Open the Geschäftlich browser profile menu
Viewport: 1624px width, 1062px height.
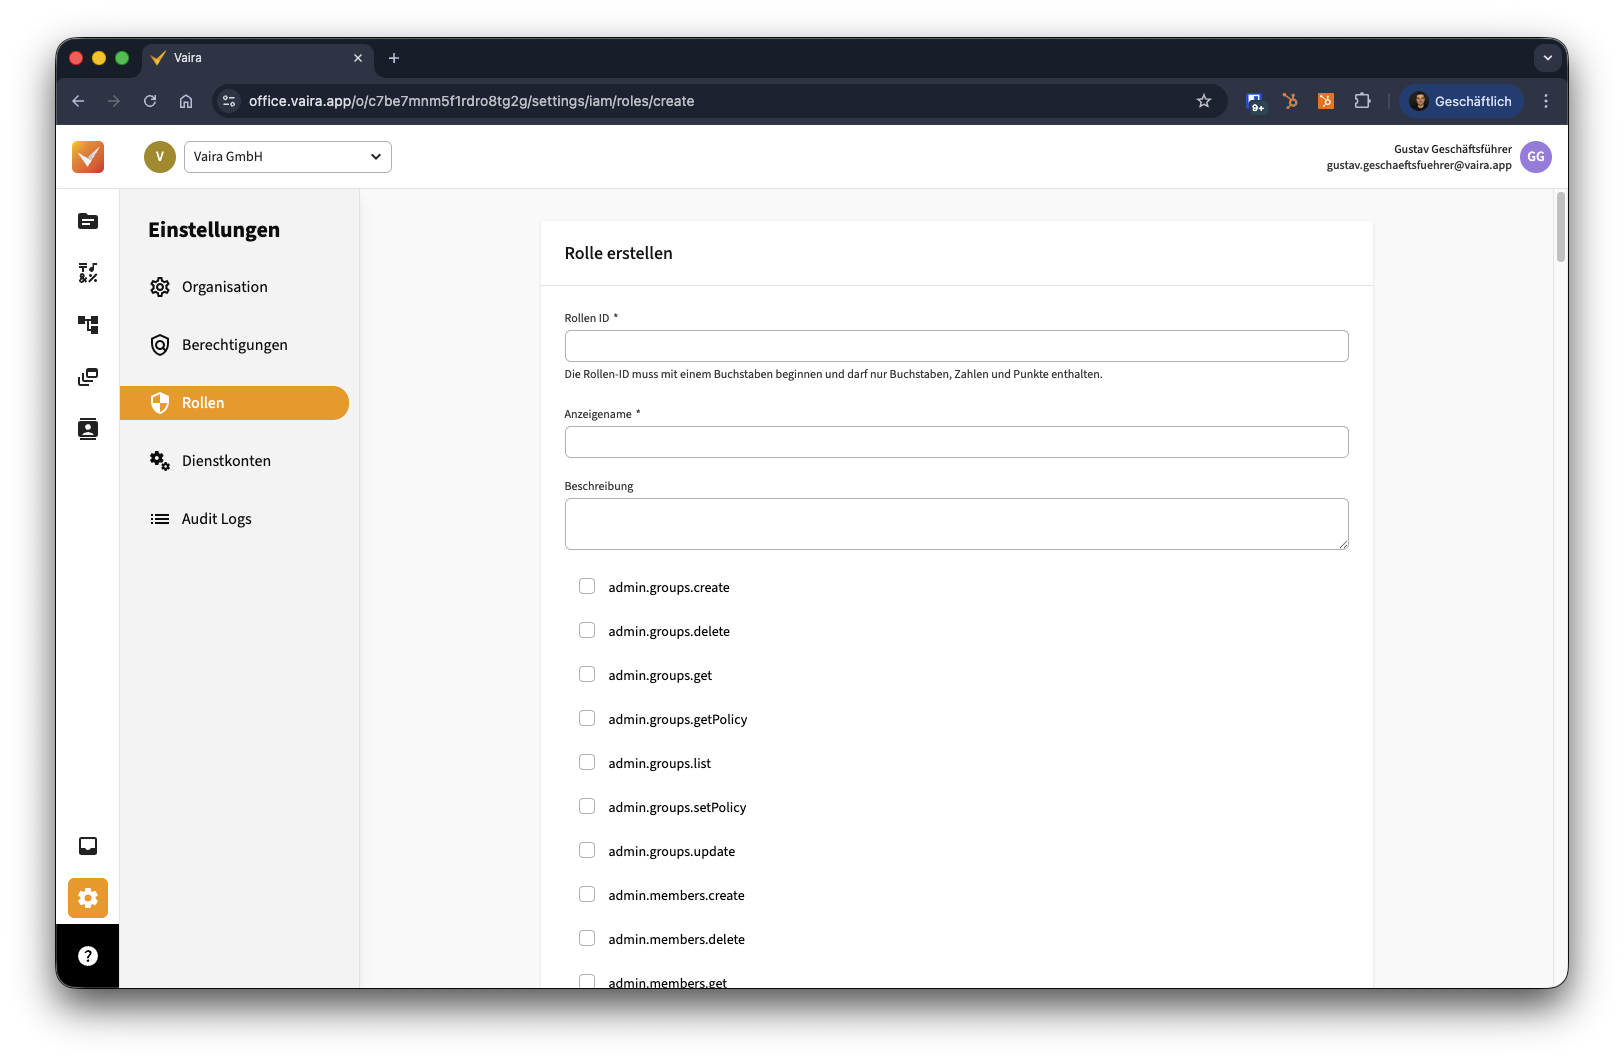(x=1461, y=101)
